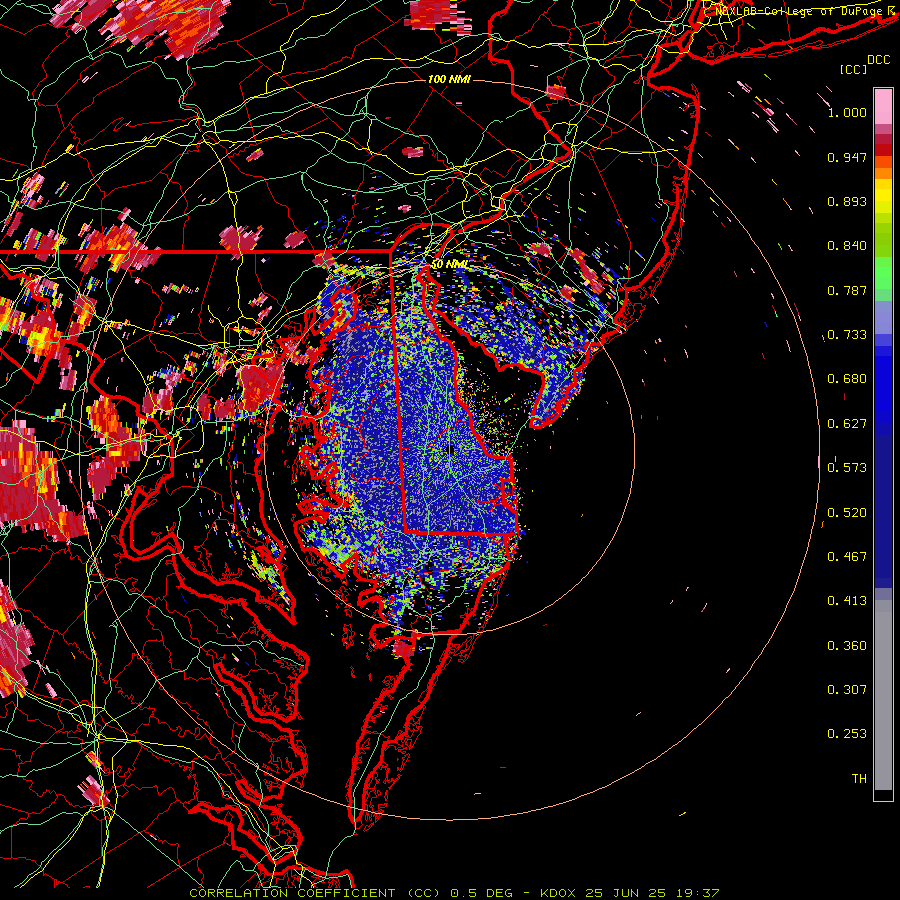Click the KDOX station identifier
The image size is (900, 900).
(558, 893)
